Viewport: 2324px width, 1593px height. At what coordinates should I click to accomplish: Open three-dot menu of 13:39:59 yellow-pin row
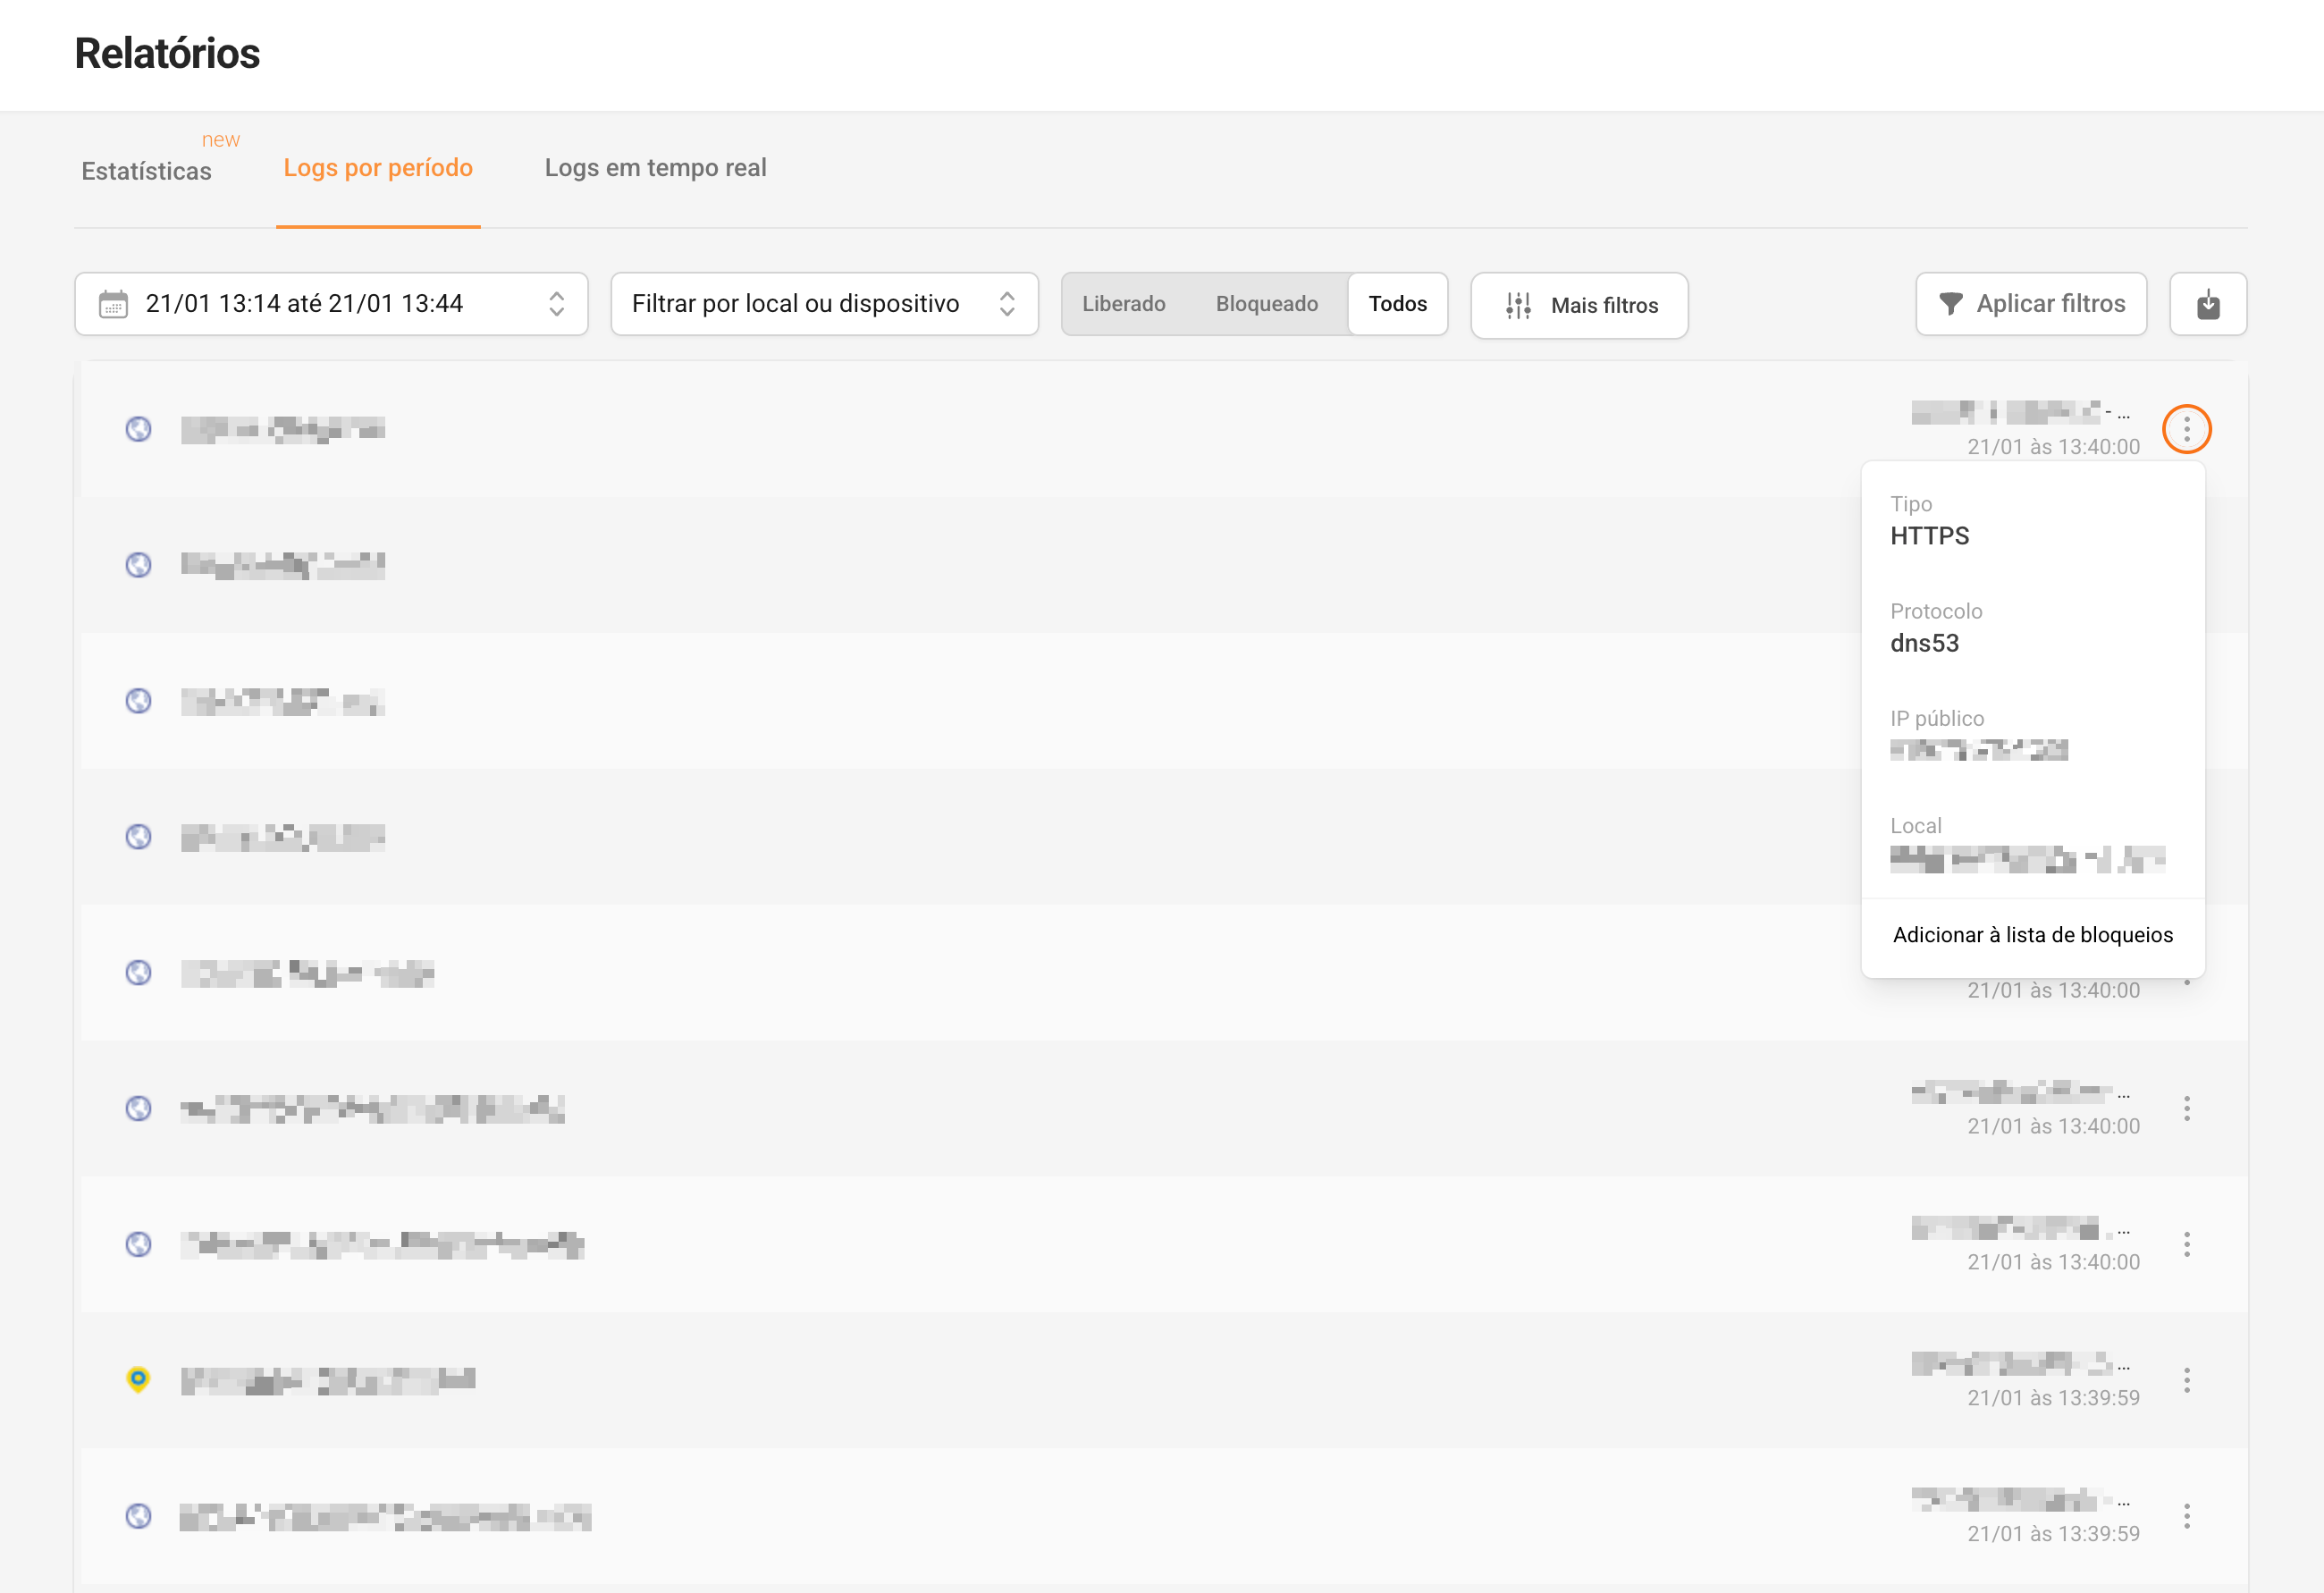click(2186, 1380)
